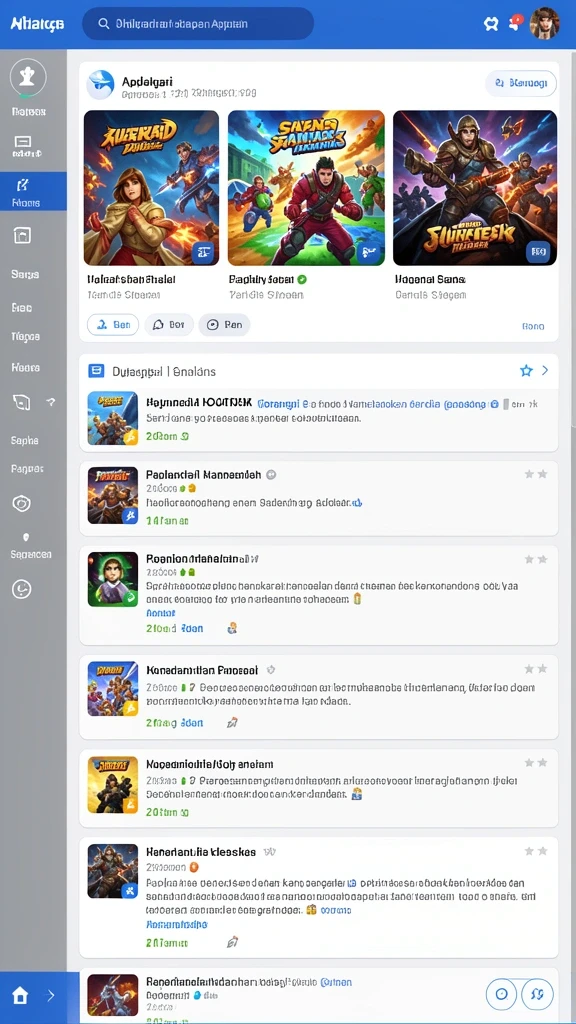The height and width of the screenshot is (1024, 576).
Task: Click the blue list icon in the section header
Action: coord(96,371)
